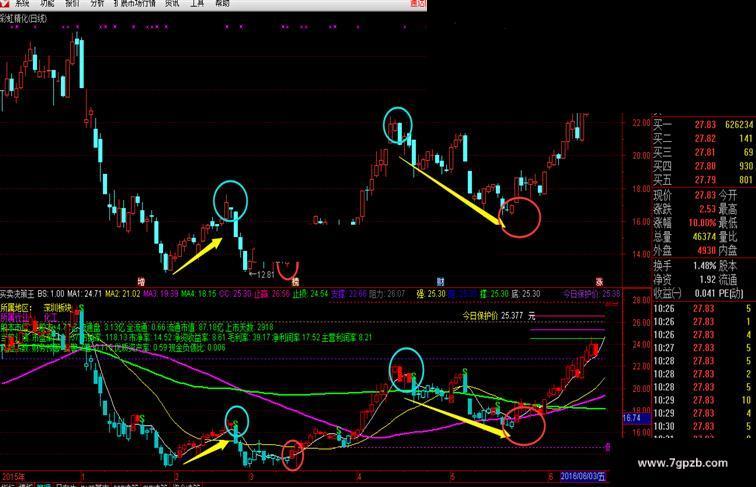Open the 功能 menu
Screen dimensions: 756x487
[x=47, y=3]
